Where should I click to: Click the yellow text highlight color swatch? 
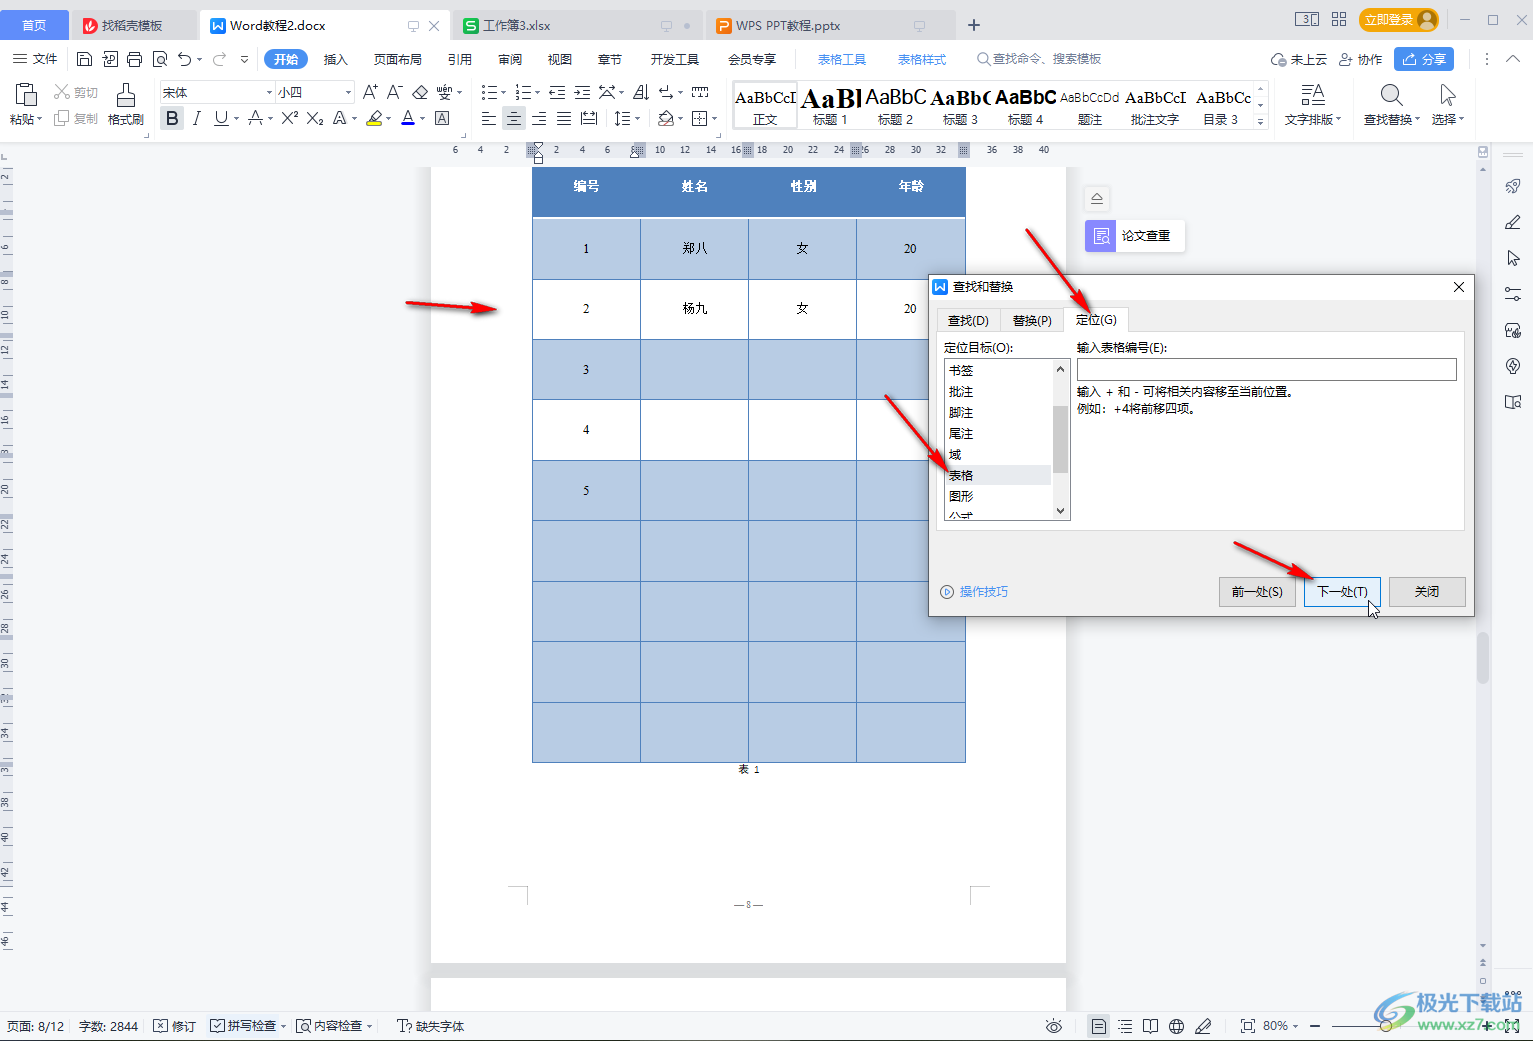click(374, 118)
